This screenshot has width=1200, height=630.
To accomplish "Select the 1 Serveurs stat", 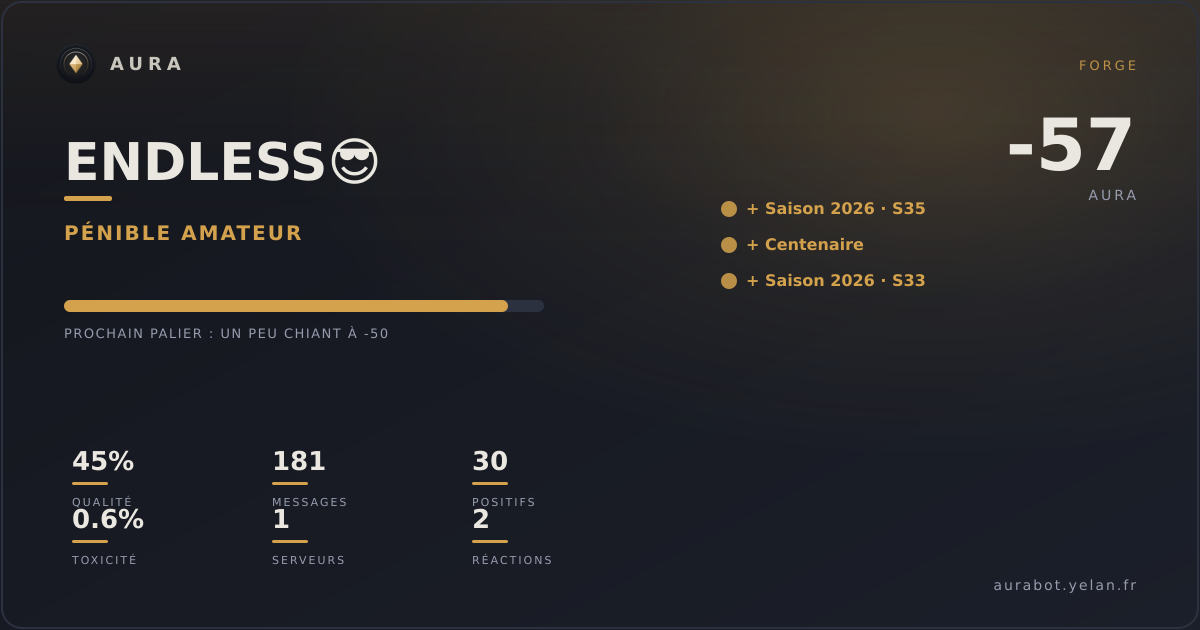I will [309, 536].
